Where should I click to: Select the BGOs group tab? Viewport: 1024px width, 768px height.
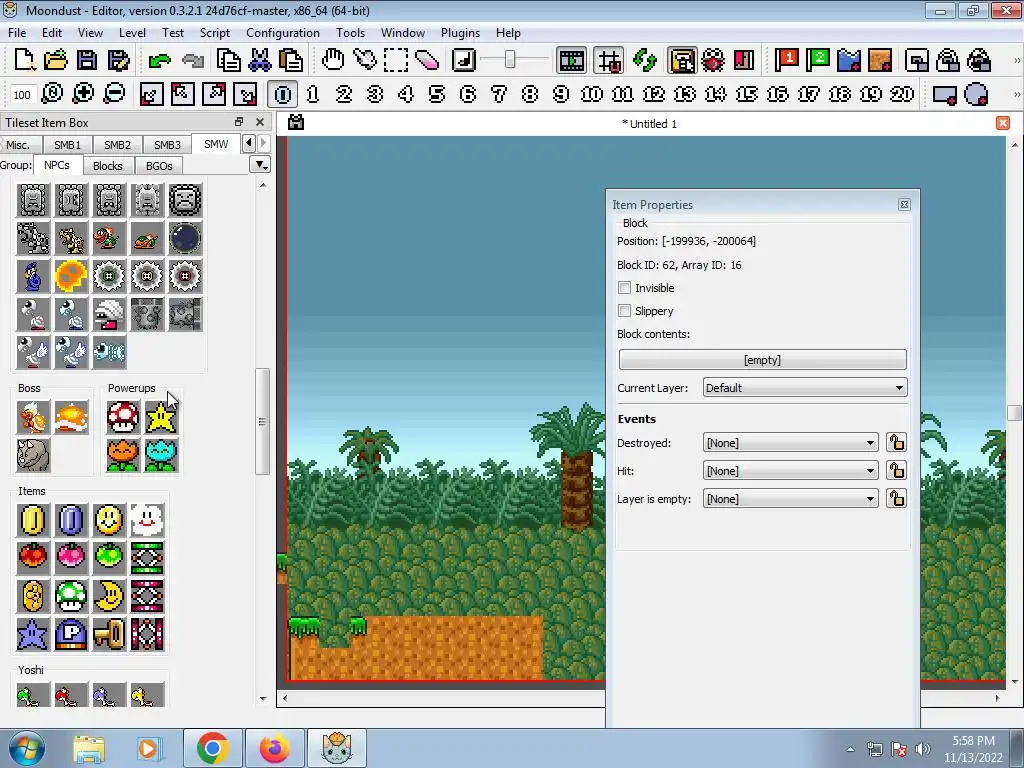(159, 166)
